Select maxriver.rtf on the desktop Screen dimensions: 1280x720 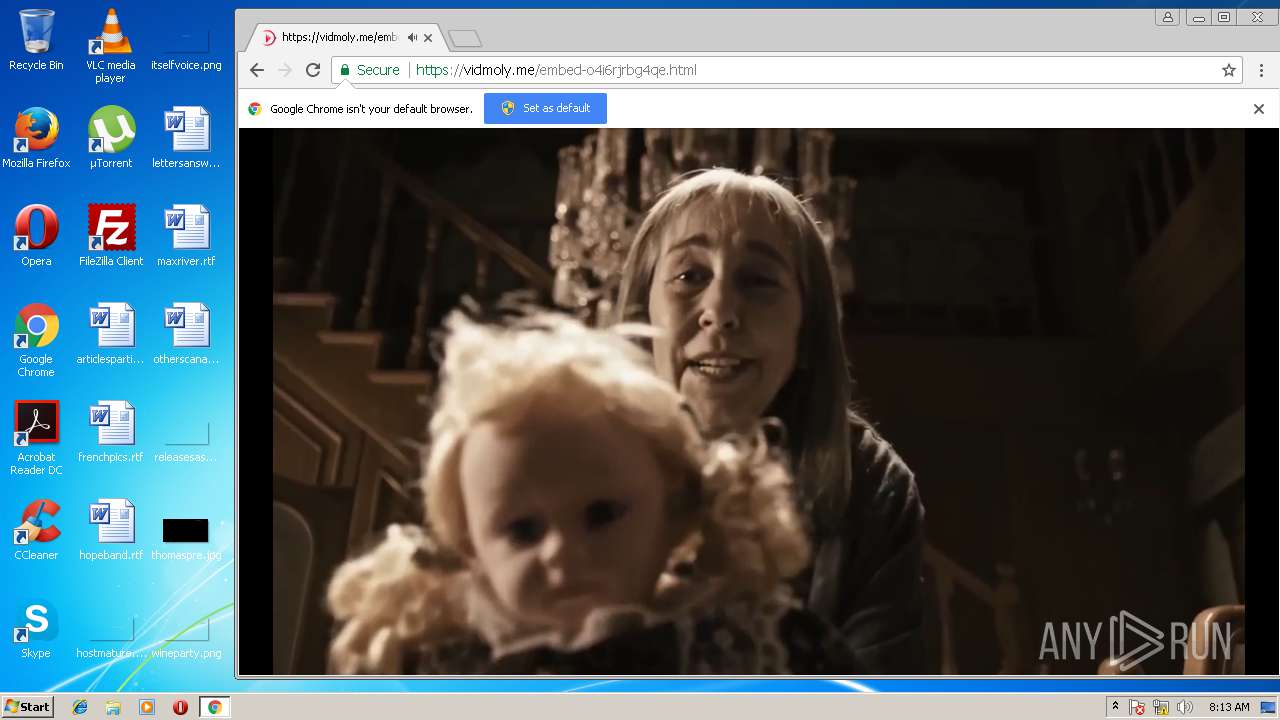(186, 236)
